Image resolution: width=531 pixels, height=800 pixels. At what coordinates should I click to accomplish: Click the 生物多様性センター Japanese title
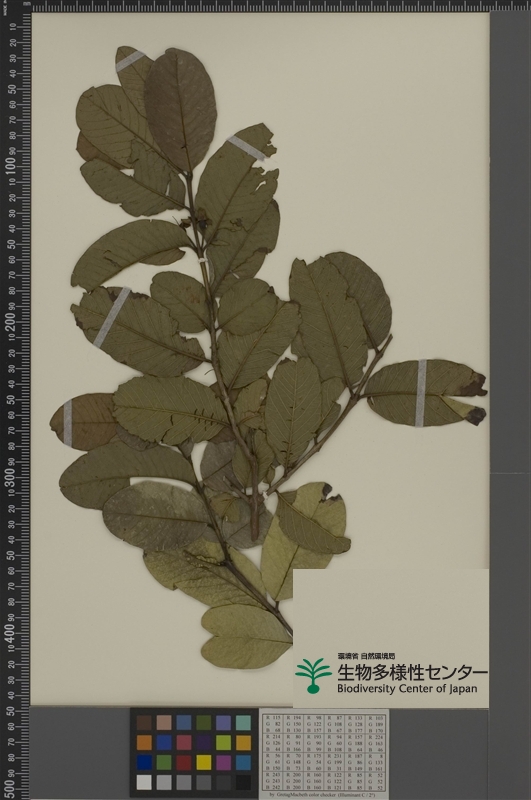coord(412,671)
